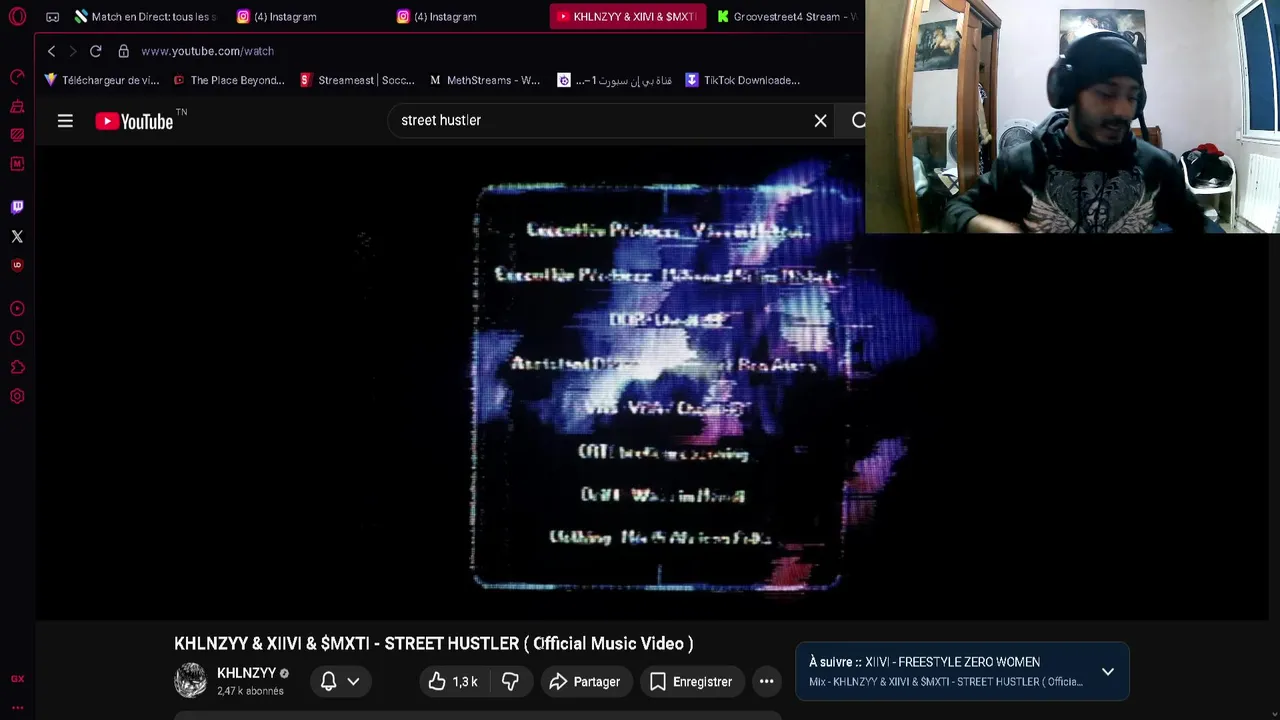
Task: Click the Mix - KHLNZYY & XIIVI playlist line
Action: (x=946, y=682)
